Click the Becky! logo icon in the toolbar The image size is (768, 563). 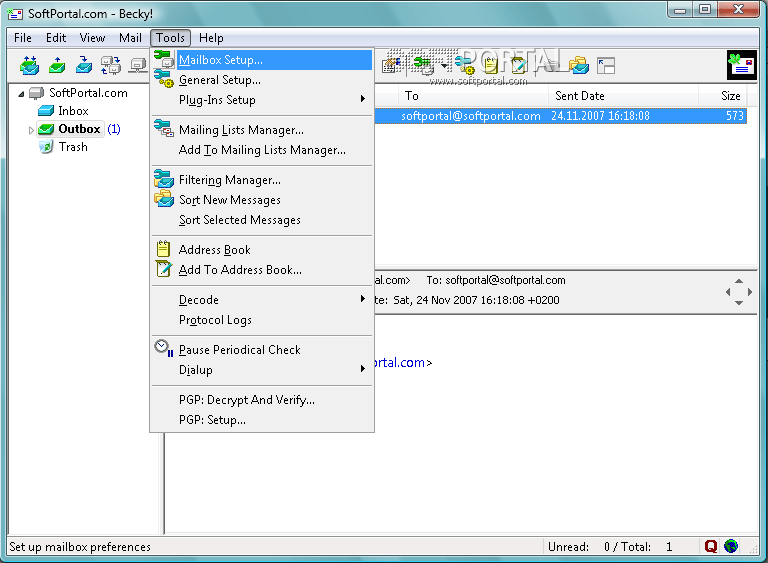[742, 65]
